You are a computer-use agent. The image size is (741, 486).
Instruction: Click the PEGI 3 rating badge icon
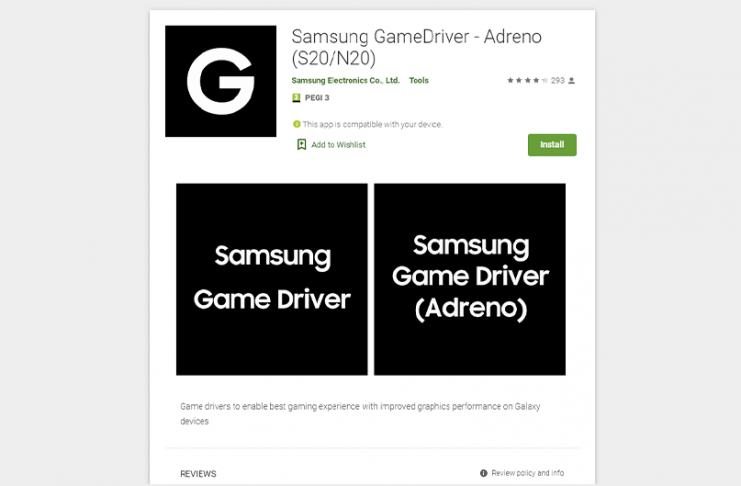[x=296, y=98]
